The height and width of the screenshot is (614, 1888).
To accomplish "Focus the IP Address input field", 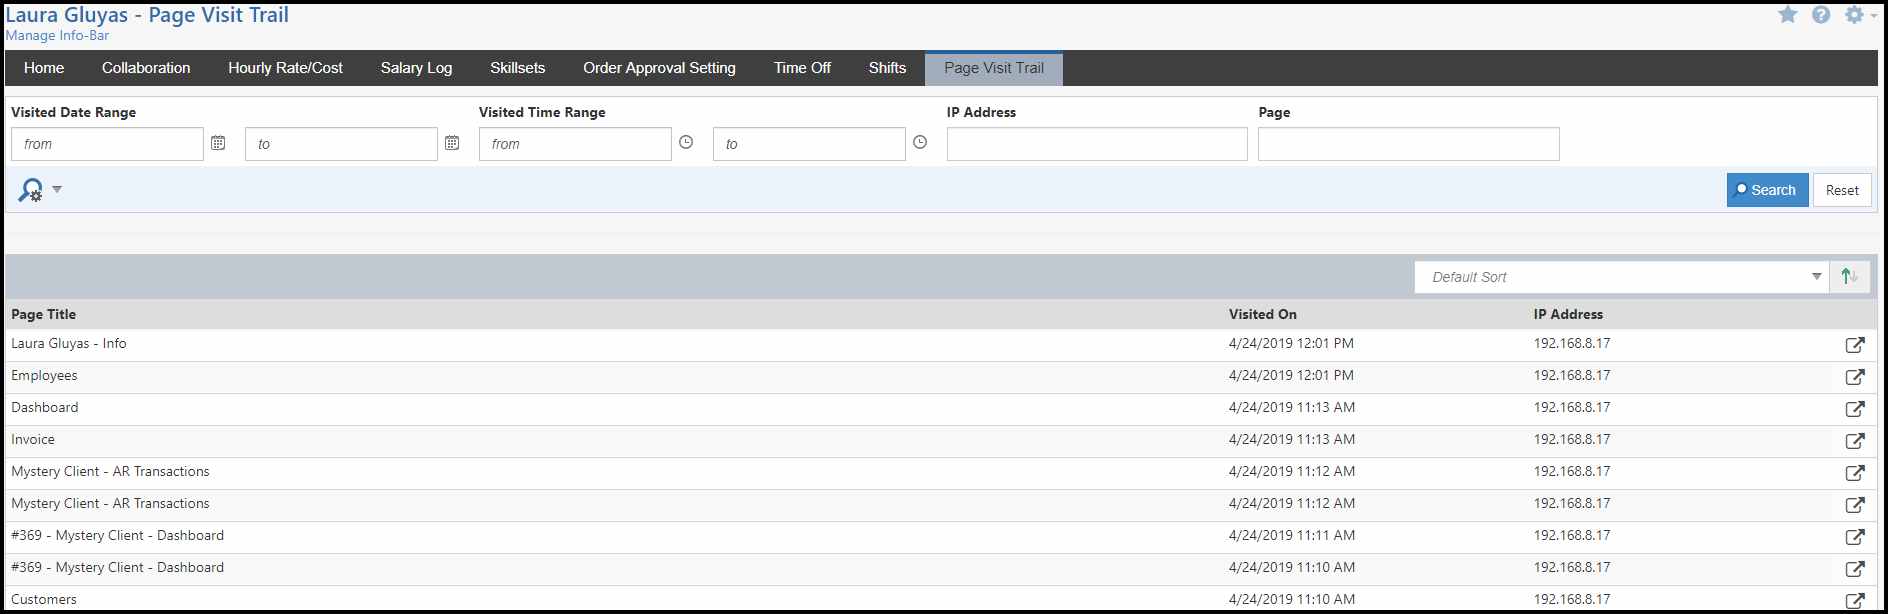I will coord(1097,144).
